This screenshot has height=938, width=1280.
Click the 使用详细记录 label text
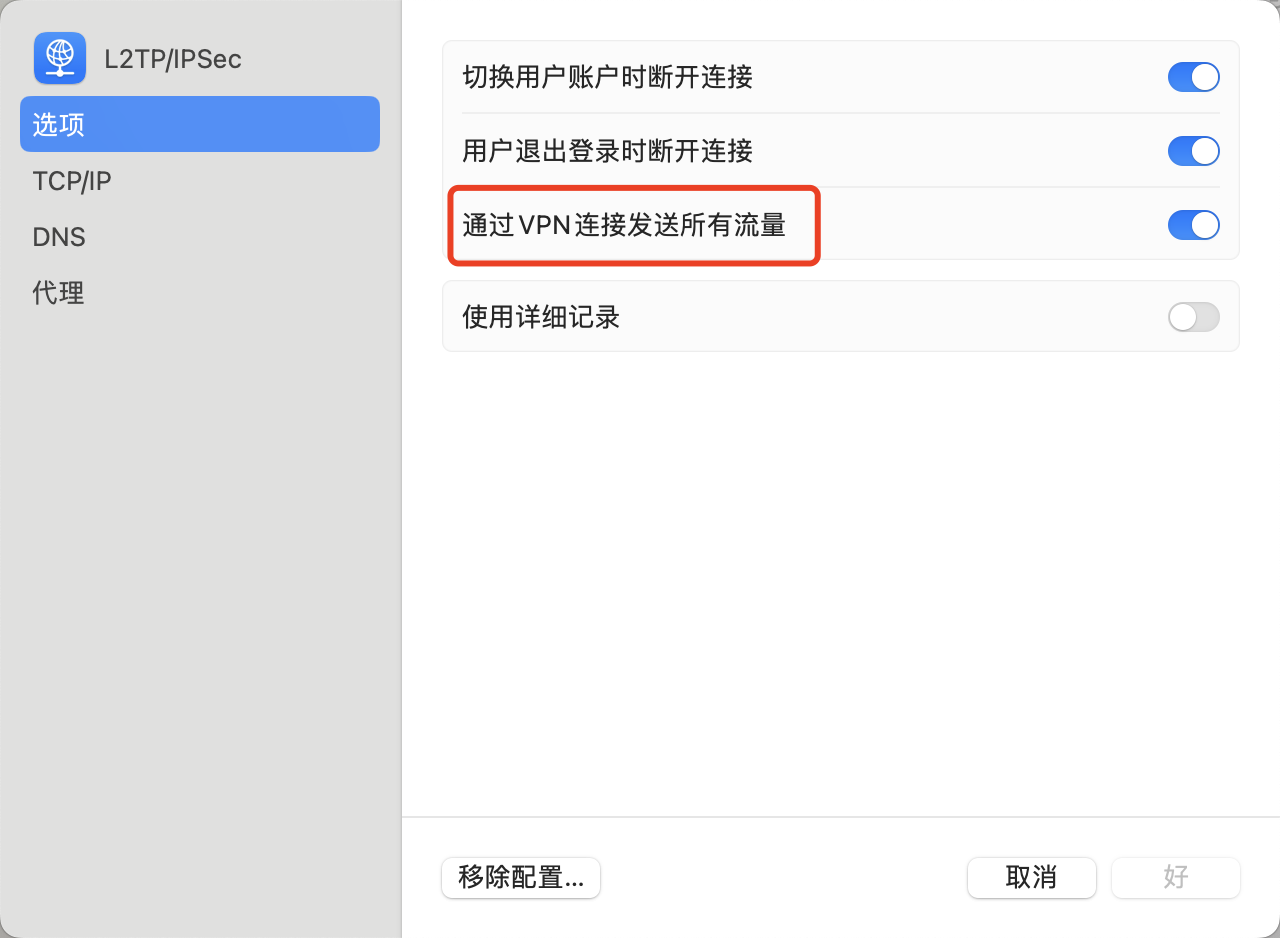pyautogui.click(x=541, y=317)
